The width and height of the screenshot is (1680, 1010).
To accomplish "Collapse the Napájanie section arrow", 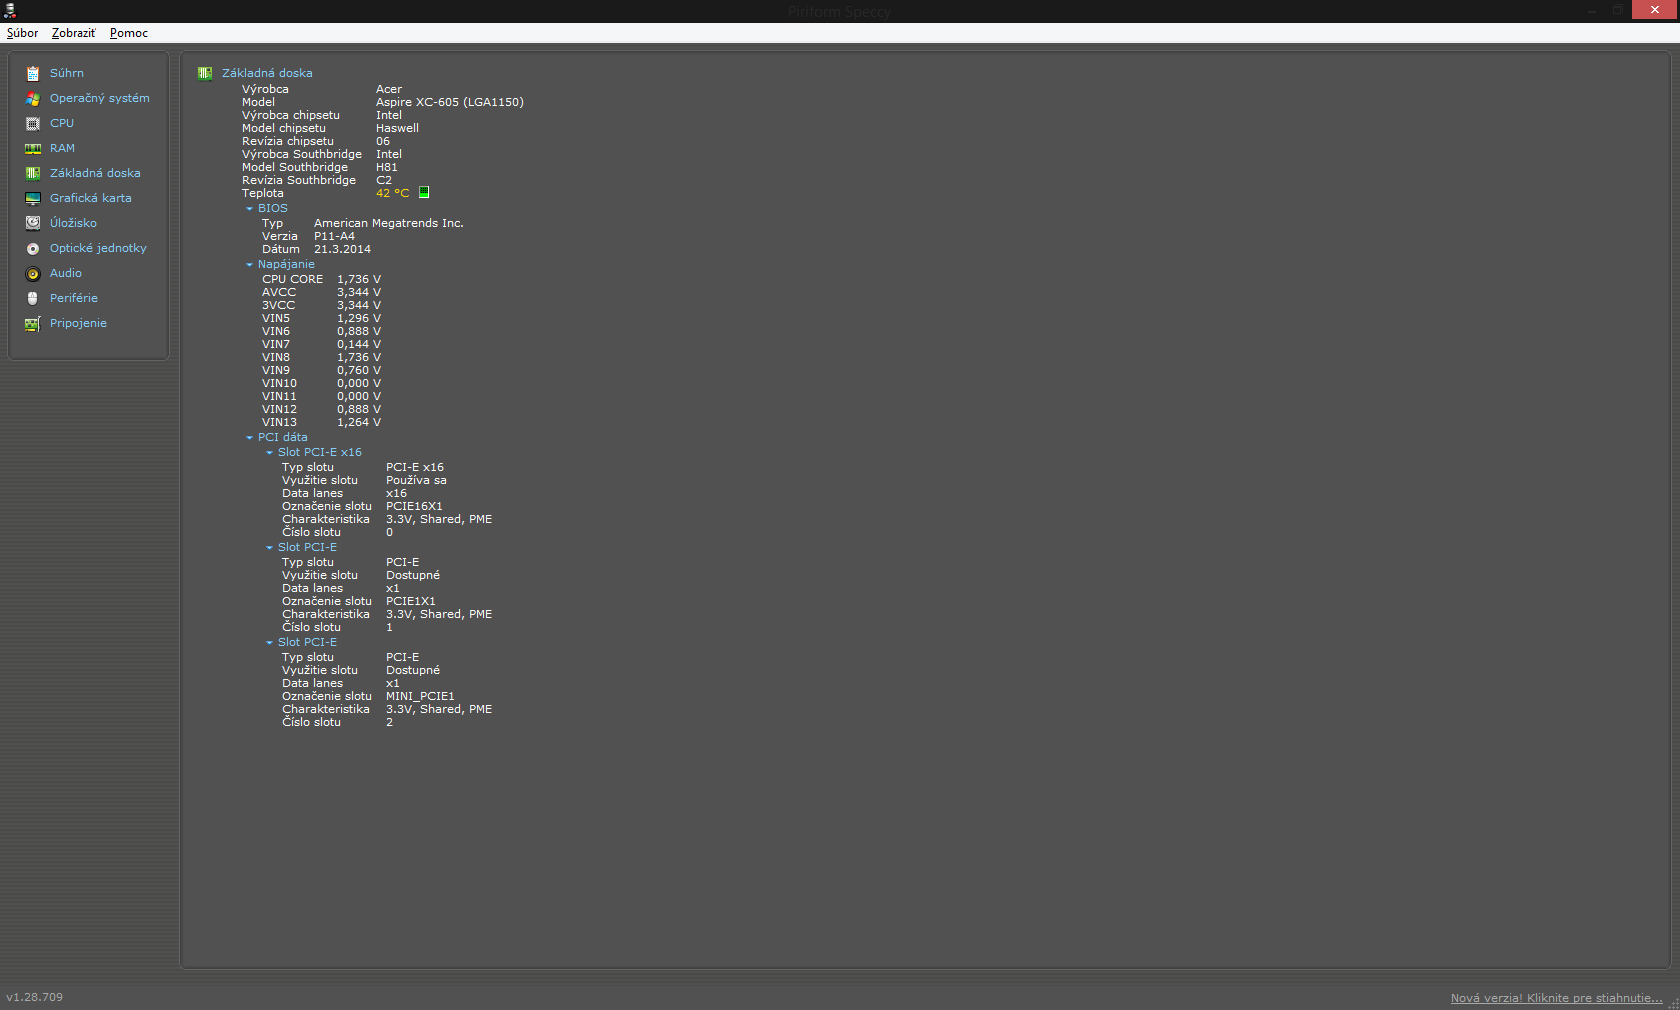I will (249, 265).
